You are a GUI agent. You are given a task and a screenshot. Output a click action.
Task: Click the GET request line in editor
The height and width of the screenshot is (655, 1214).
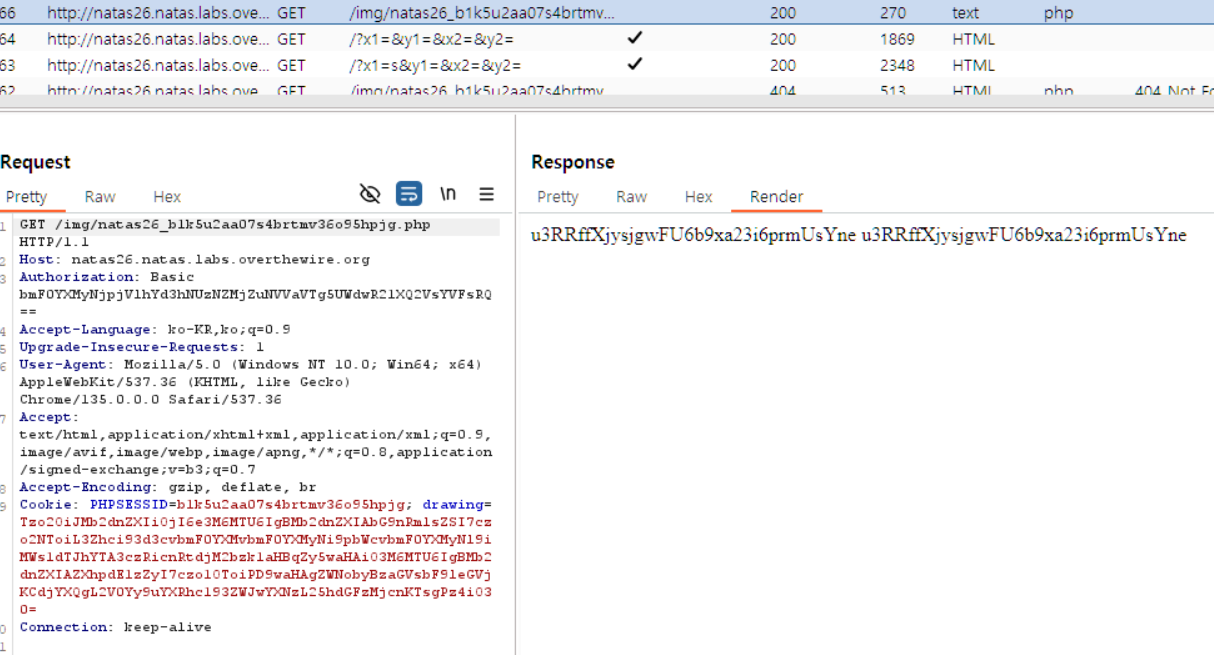click(225, 225)
